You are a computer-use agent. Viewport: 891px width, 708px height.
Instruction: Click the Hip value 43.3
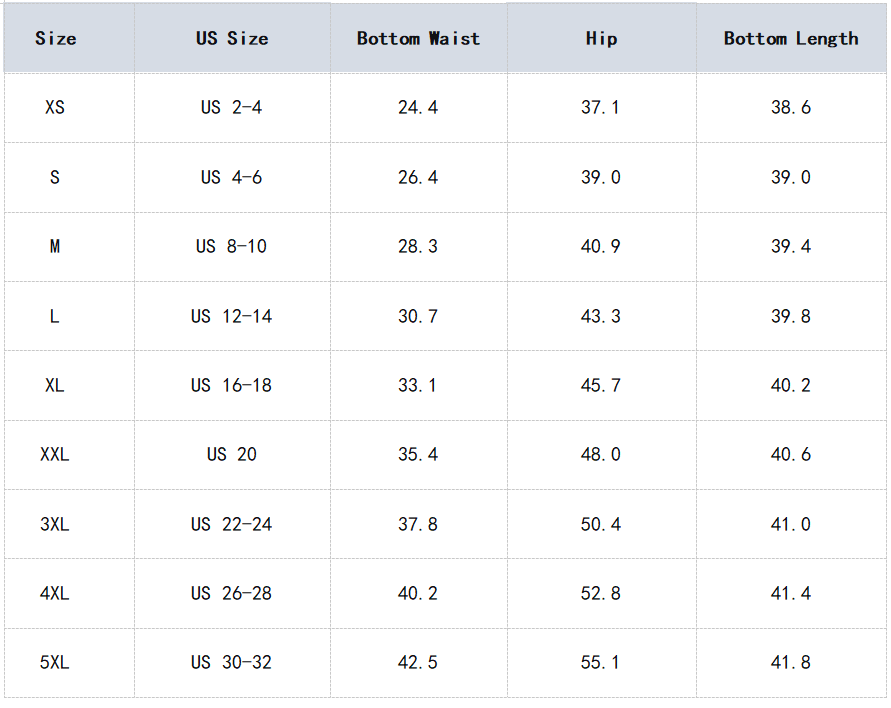pyautogui.click(x=601, y=316)
